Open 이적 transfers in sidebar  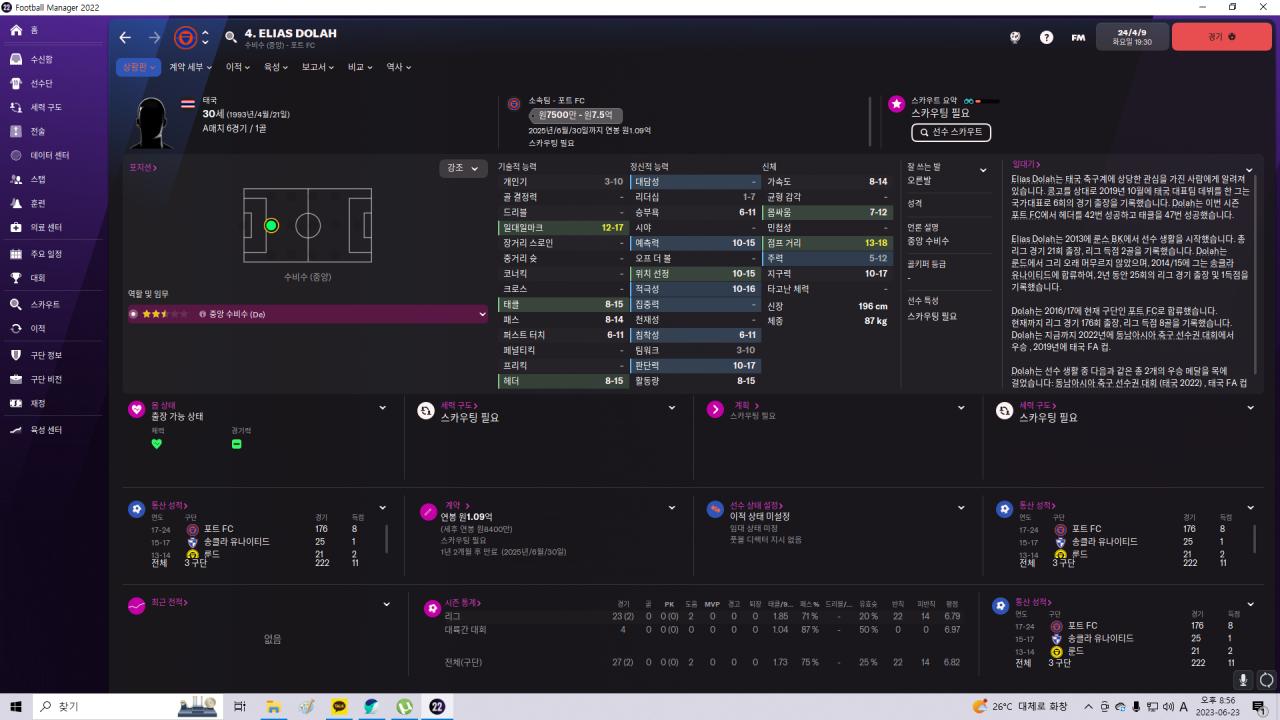tap(54, 328)
